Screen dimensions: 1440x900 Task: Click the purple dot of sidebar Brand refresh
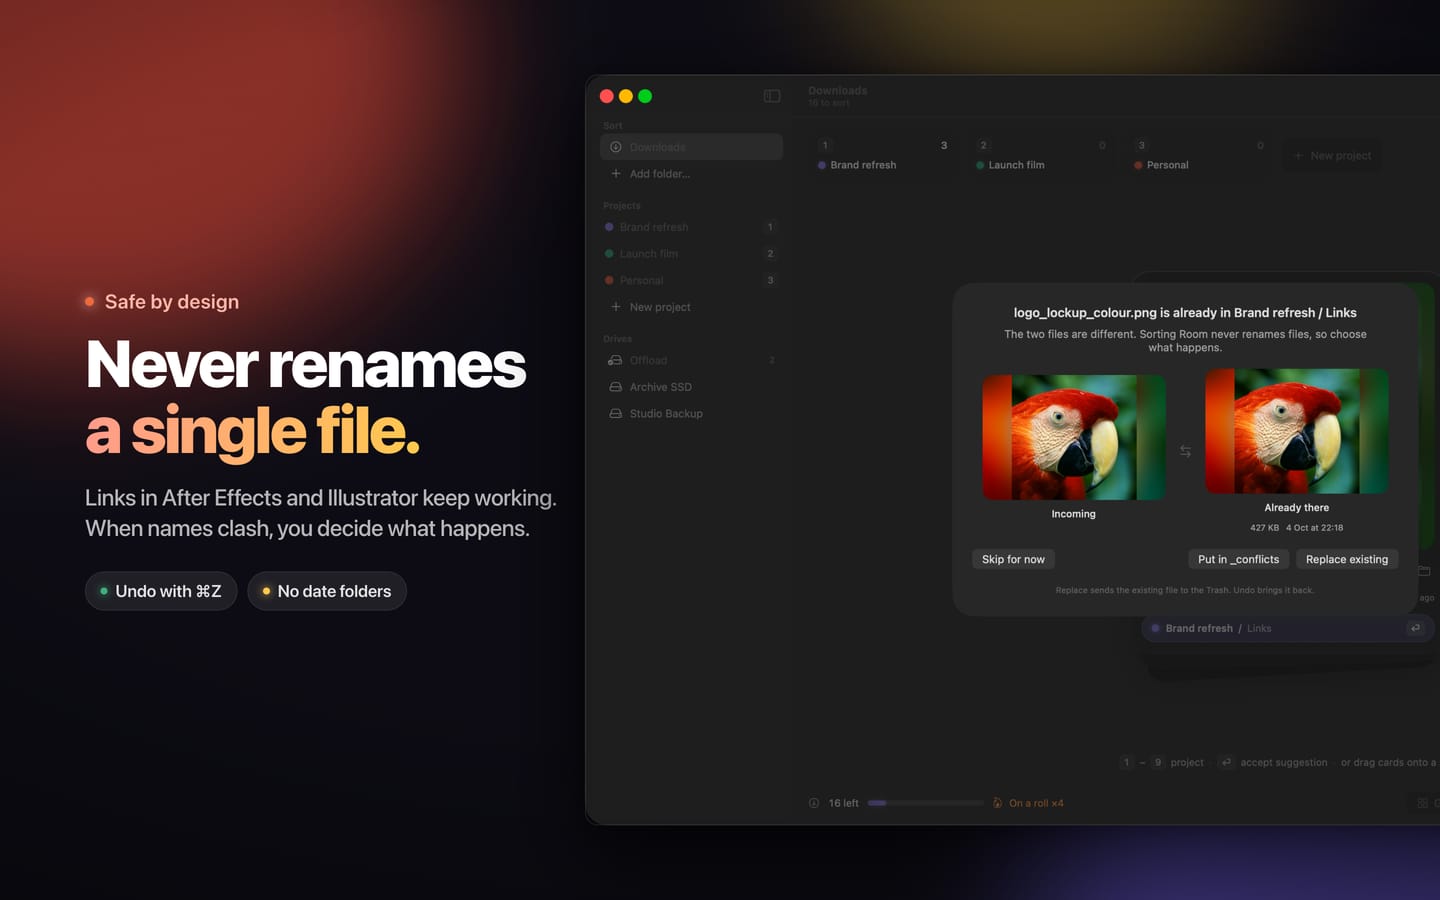pos(609,227)
